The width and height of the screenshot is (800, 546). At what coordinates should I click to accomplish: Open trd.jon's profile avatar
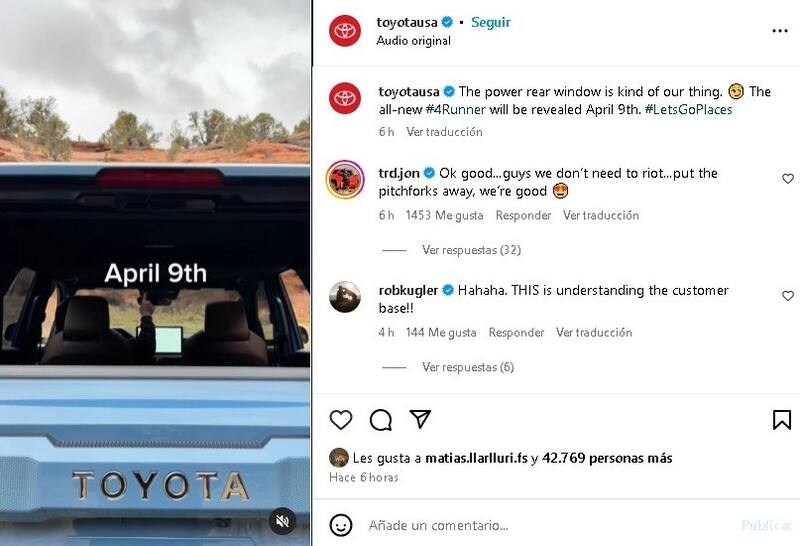point(345,180)
